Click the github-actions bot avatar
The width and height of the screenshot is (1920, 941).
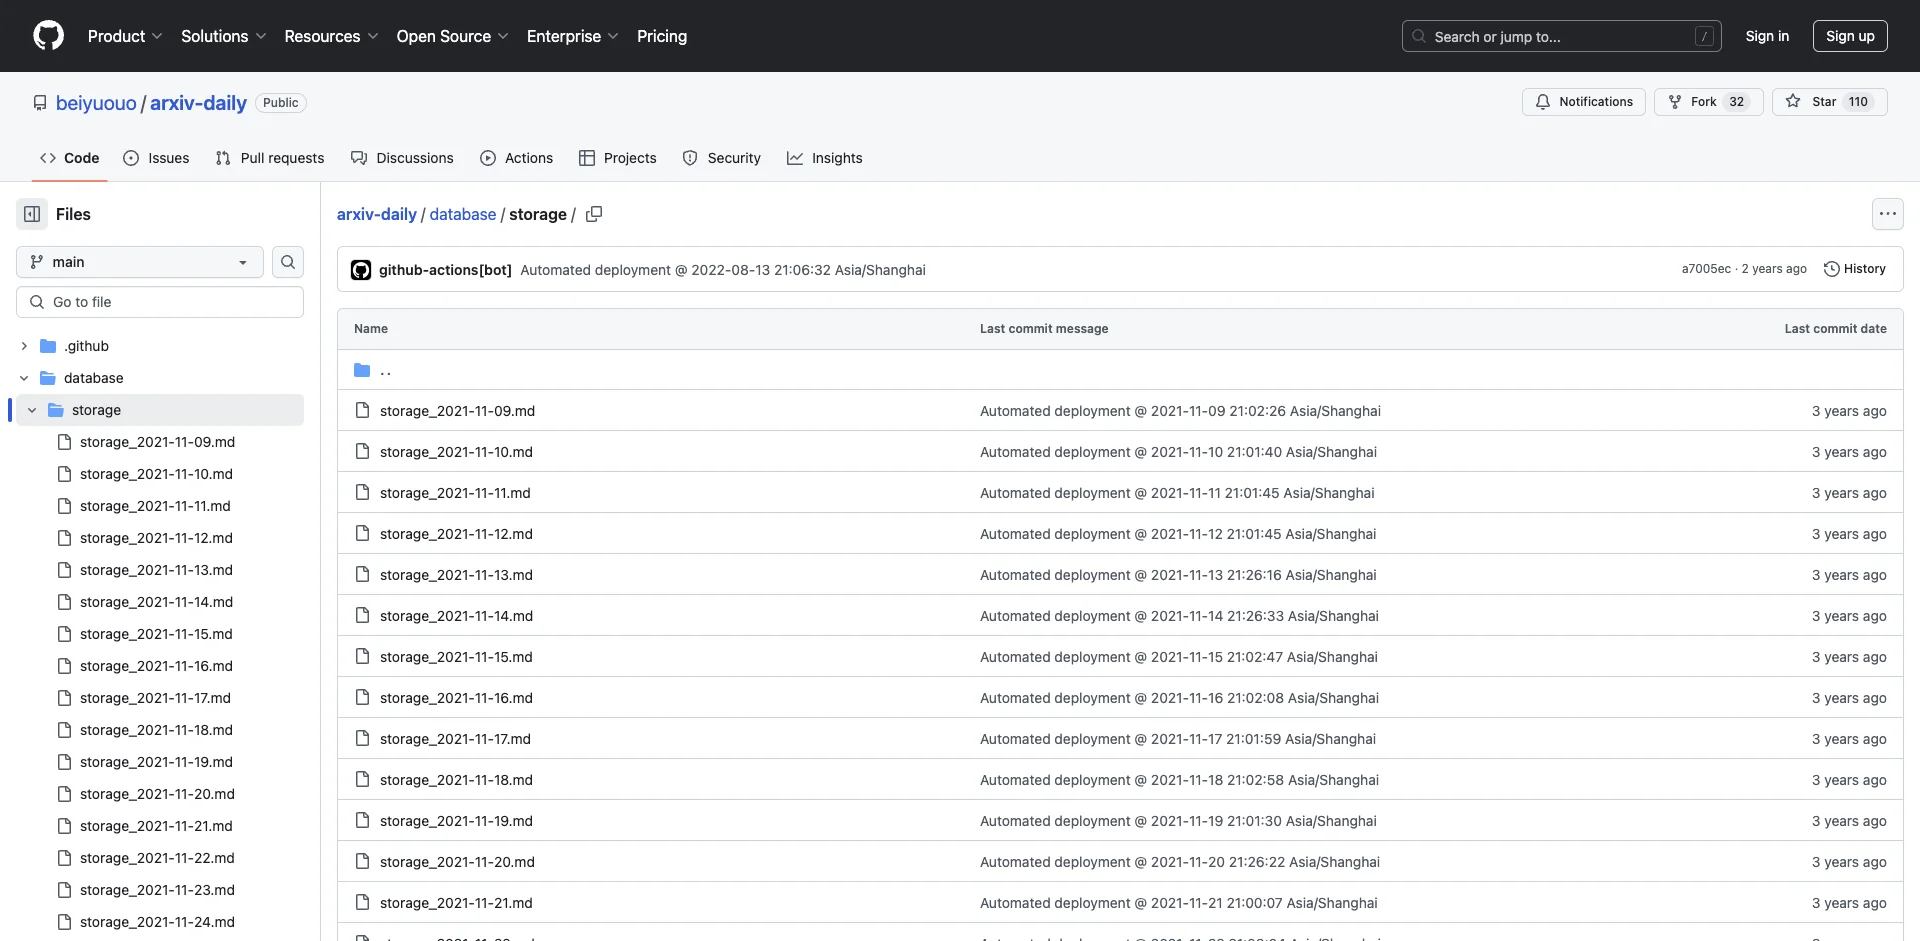[x=361, y=270]
